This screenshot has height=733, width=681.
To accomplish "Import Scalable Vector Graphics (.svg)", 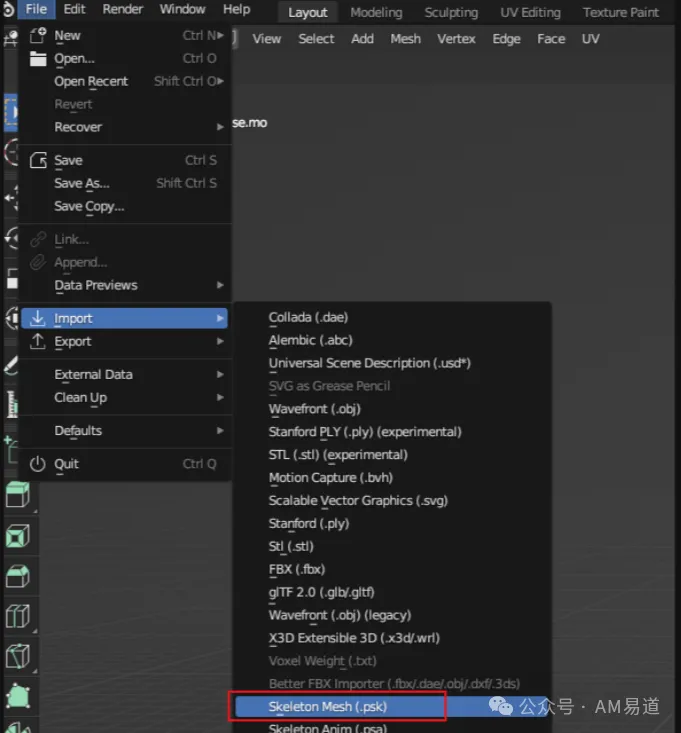I will point(358,501).
